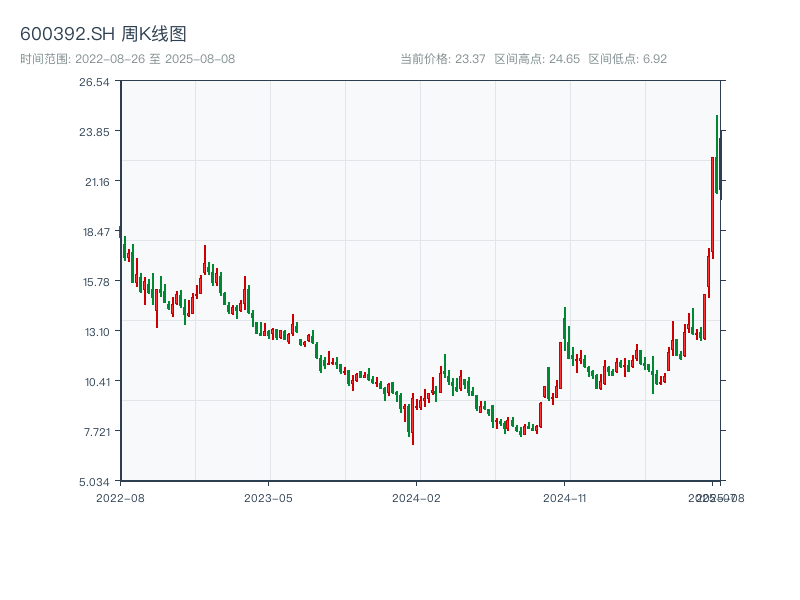Click the 5.034 y-axis price label
The height and width of the screenshot is (600, 800).
click(94, 482)
